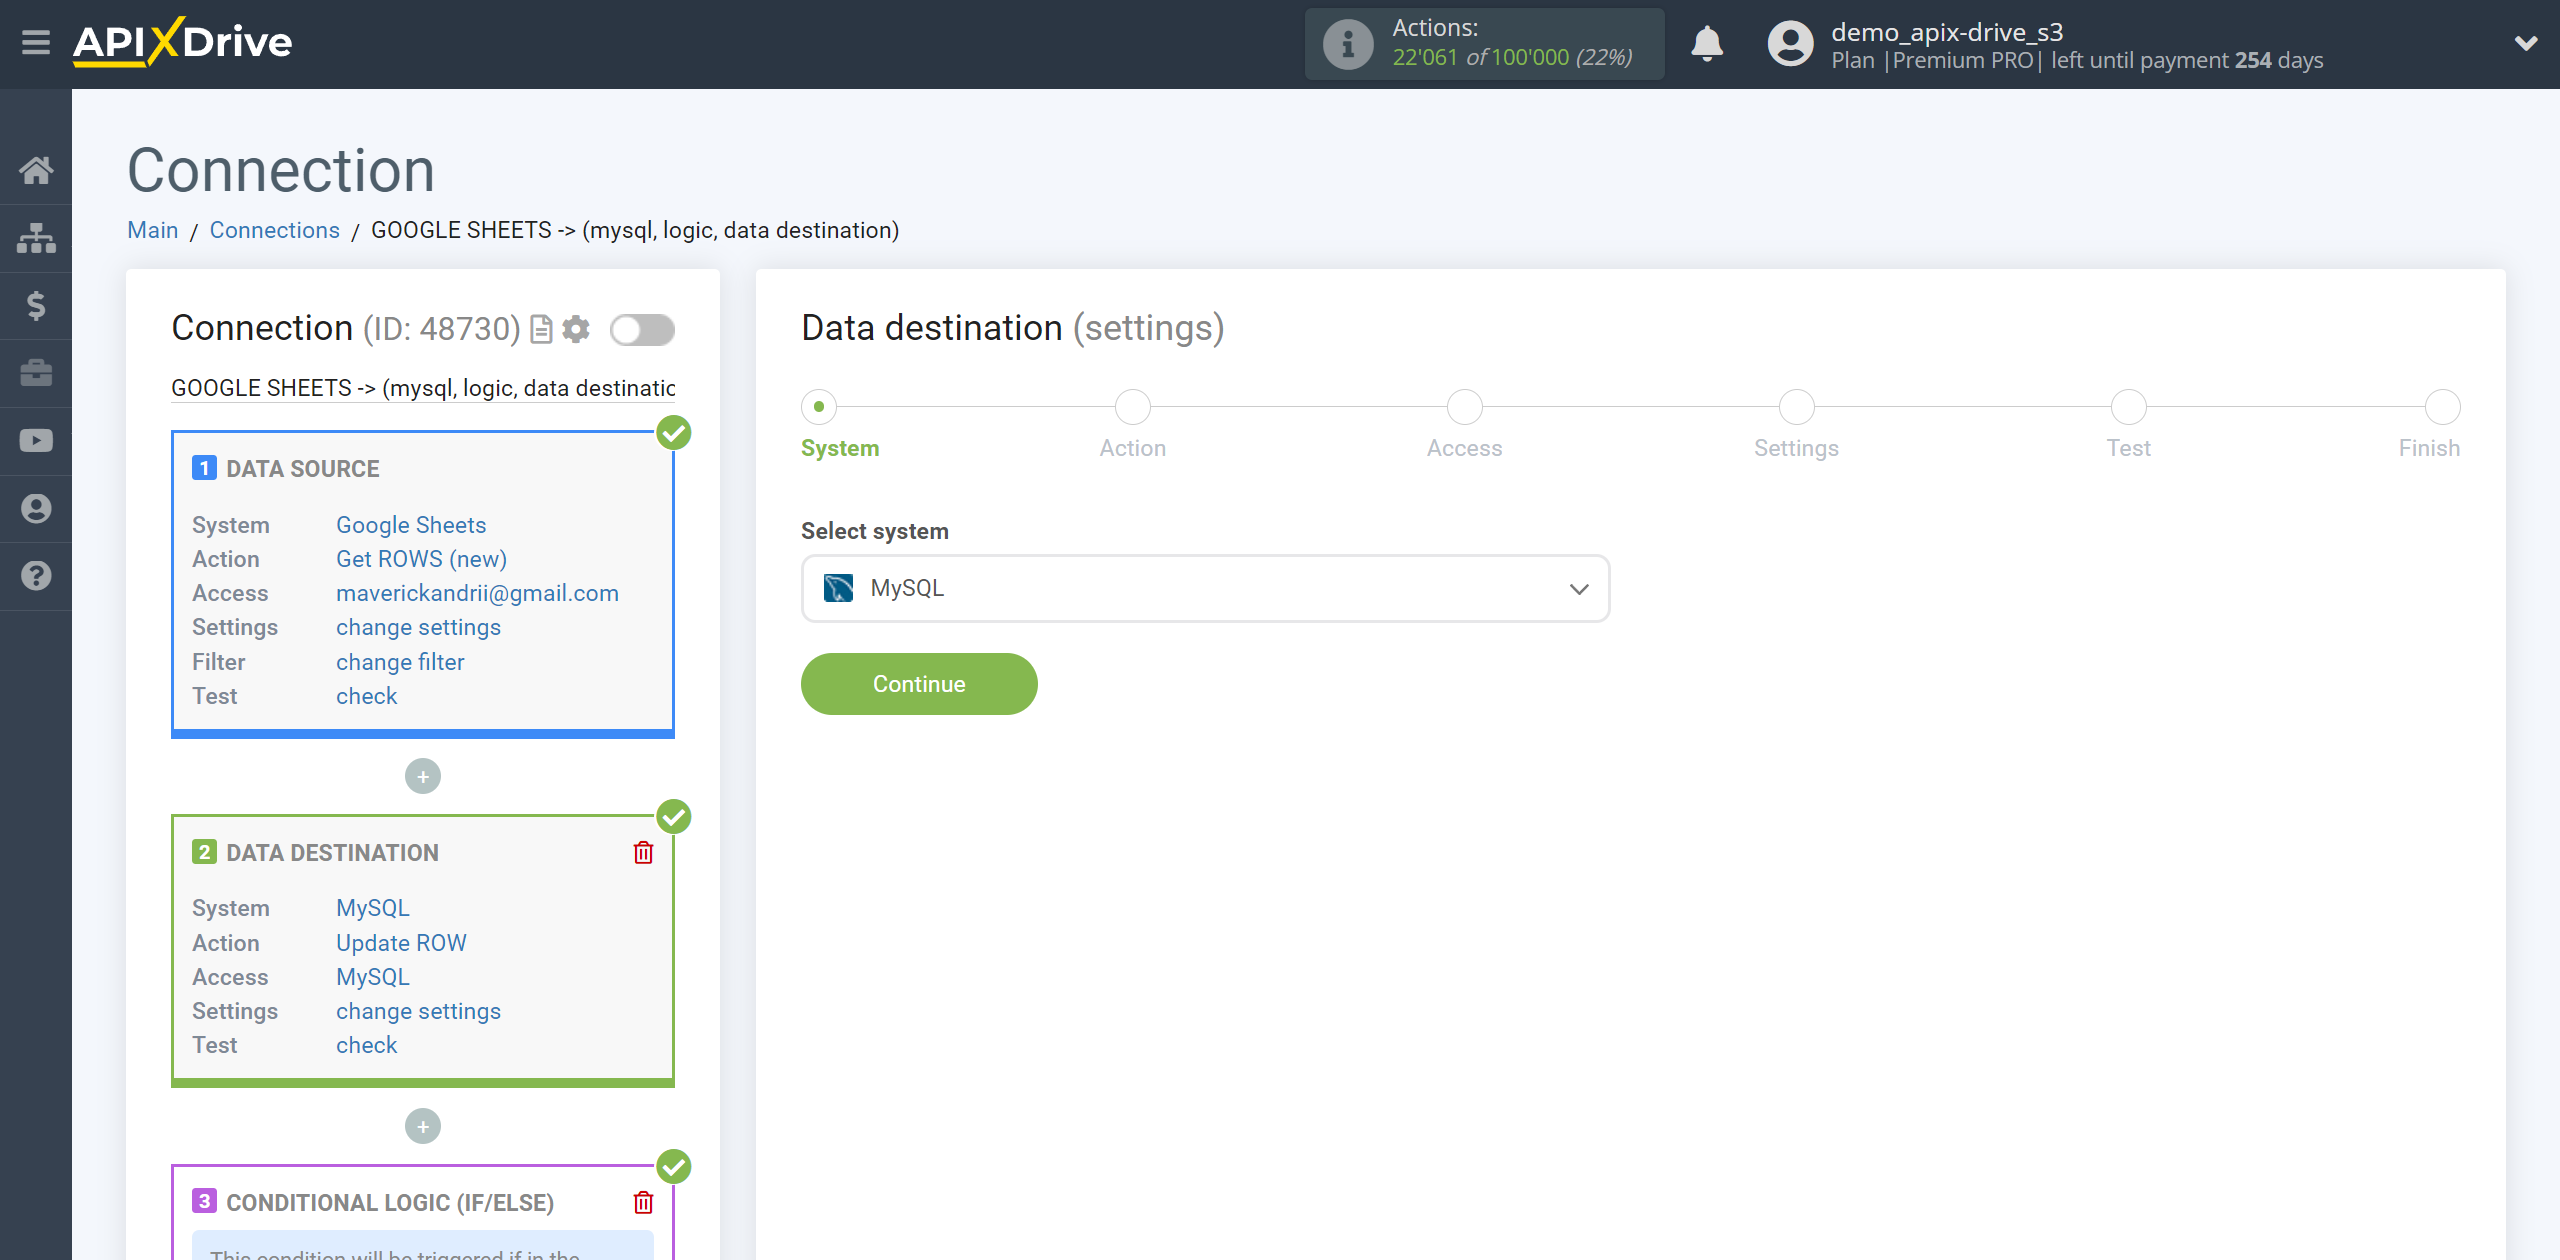Click the Data Destination green checkmark badge
This screenshot has height=1260, width=2560.
tap(674, 817)
